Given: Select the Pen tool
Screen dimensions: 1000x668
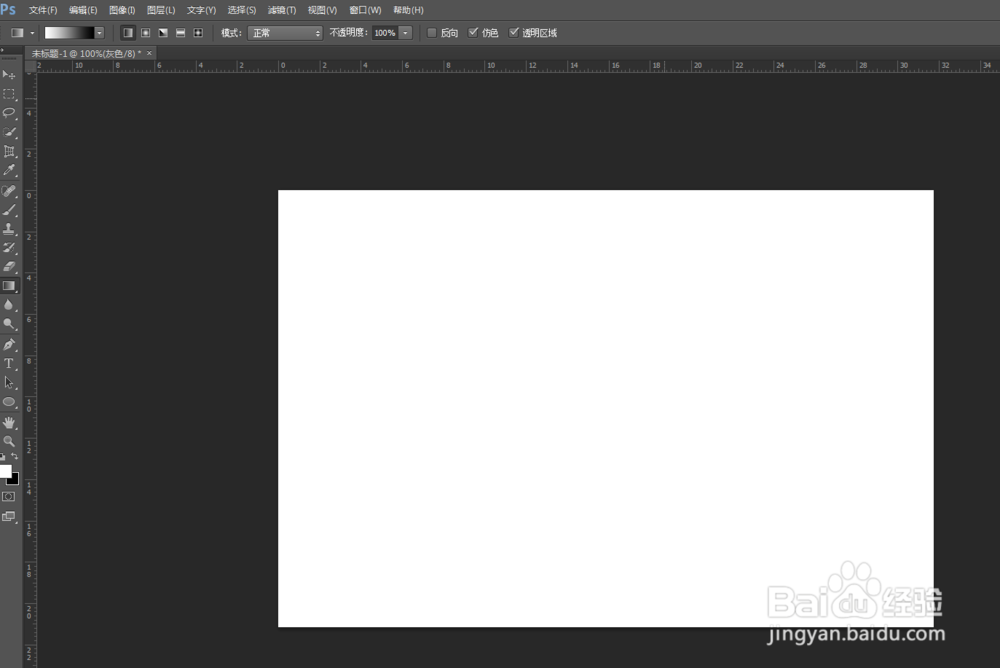Looking at the screenshot, I should tap(9, 345).
